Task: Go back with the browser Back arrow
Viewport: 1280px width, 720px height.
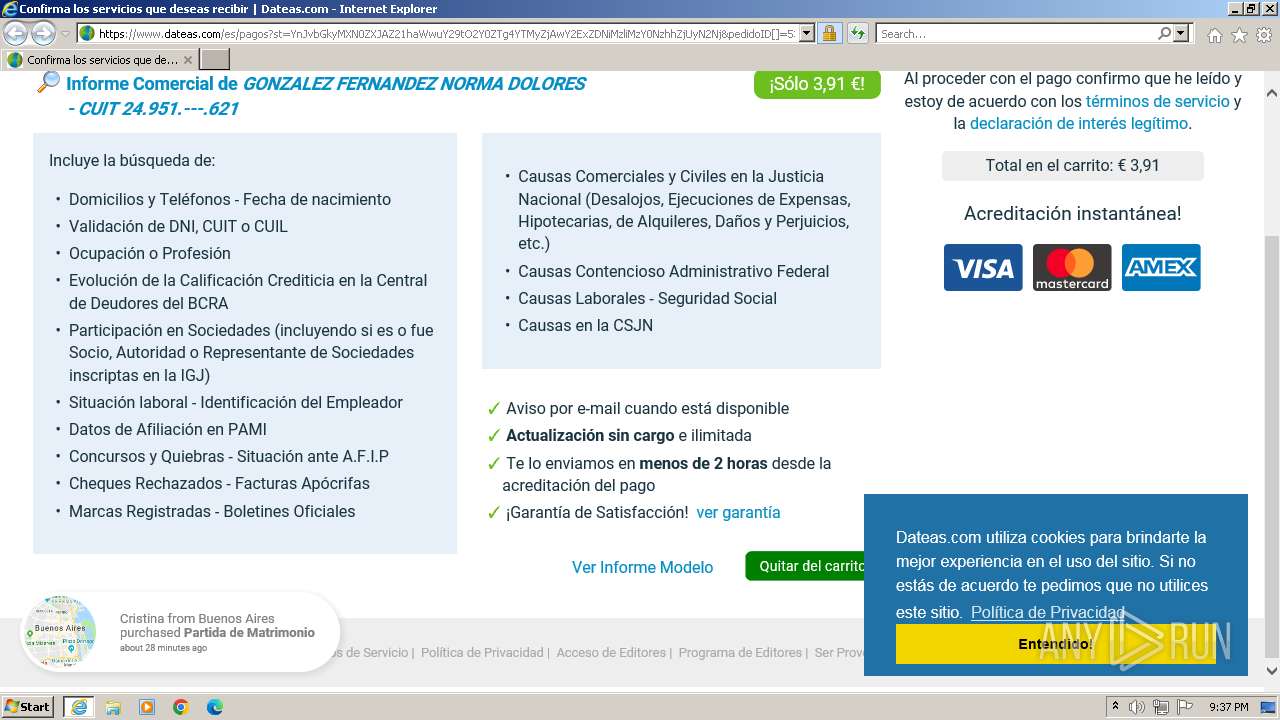Action: [x=16, y=34]
